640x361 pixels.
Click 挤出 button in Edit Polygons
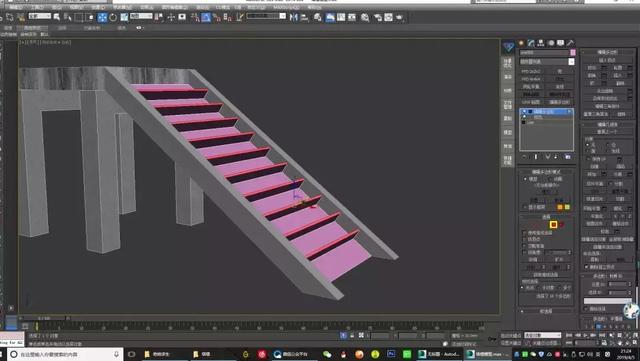click(x=592, y=68)
